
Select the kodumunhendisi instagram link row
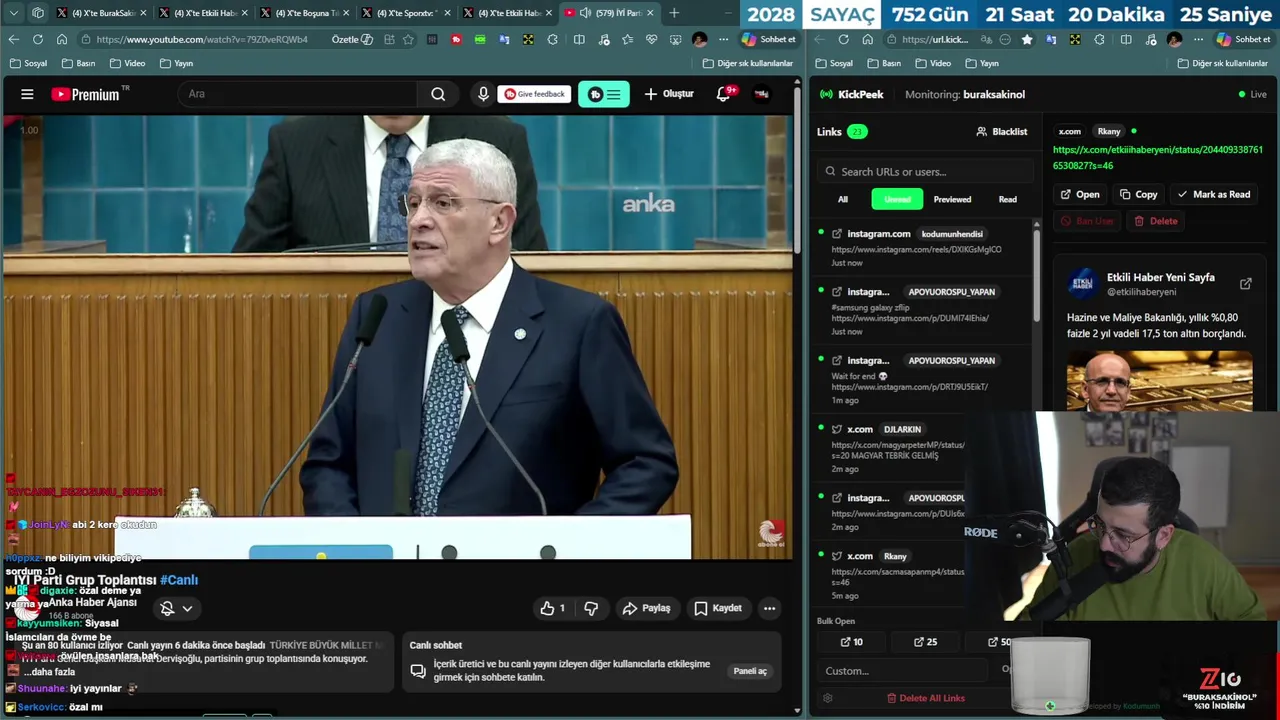921,248
